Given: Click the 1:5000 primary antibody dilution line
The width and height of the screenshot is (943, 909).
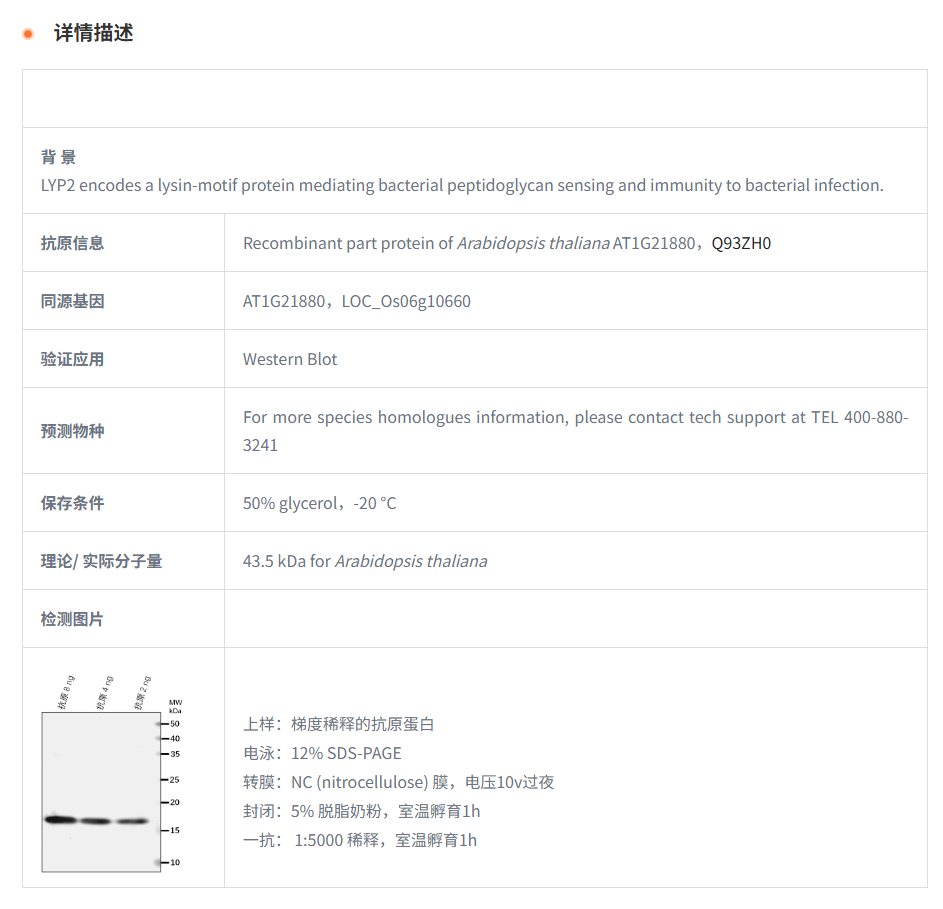Looking at the screenshot, I should (x=360, y=840).
